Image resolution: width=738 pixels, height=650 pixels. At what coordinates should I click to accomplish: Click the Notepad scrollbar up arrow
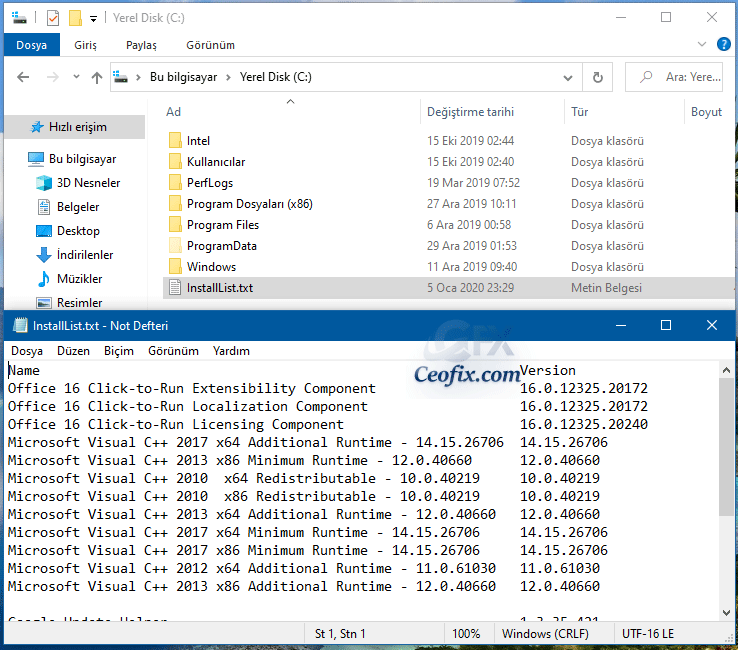click(x=726, y=370)
